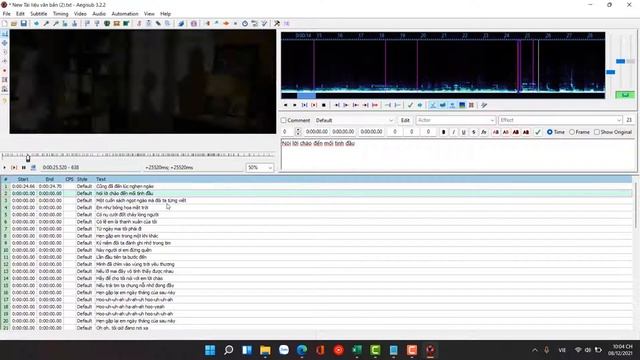
Task: Toggle underline formatting button
Action: (463, 132)
